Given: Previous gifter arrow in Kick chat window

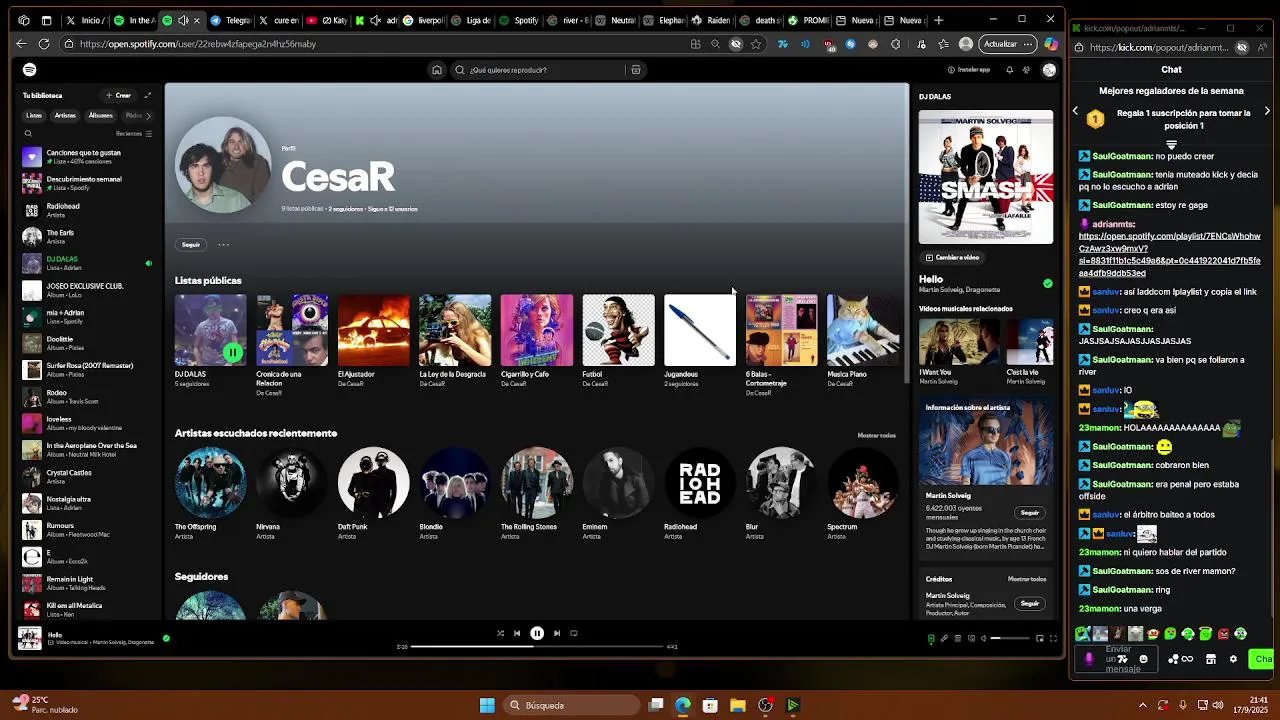Looking at the screenshot, I should click(1076, 111).
